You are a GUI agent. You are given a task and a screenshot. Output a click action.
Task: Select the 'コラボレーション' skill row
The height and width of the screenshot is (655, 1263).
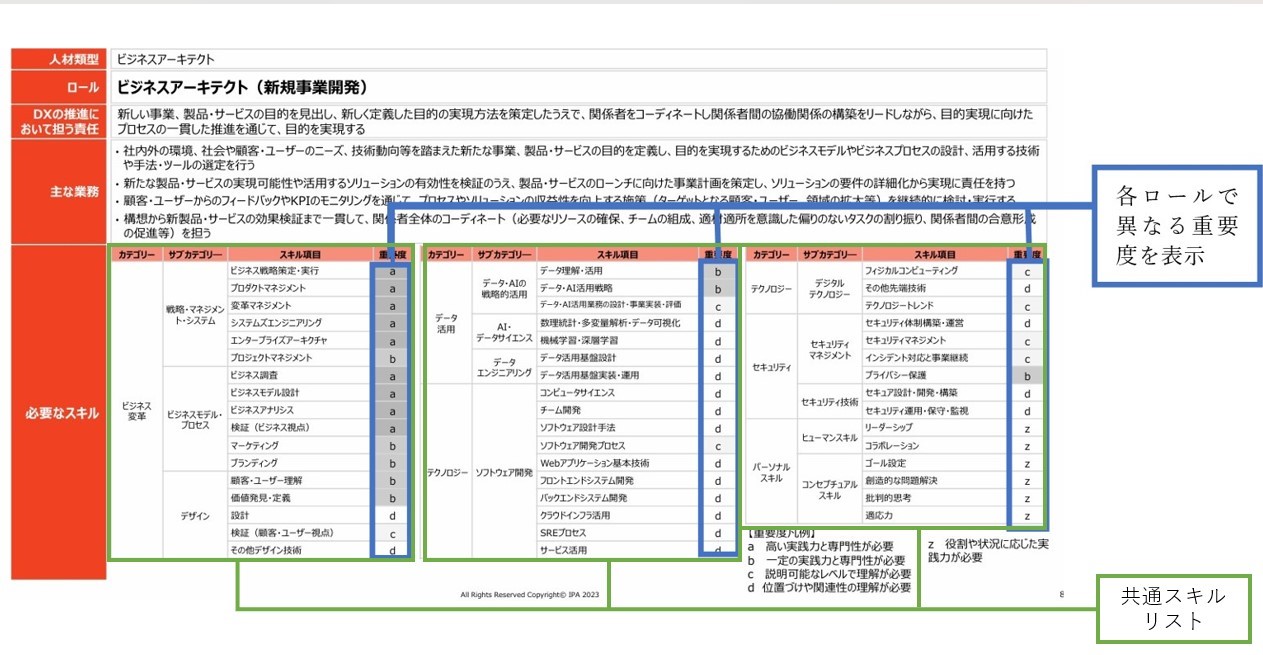click(x=891, y=446)
